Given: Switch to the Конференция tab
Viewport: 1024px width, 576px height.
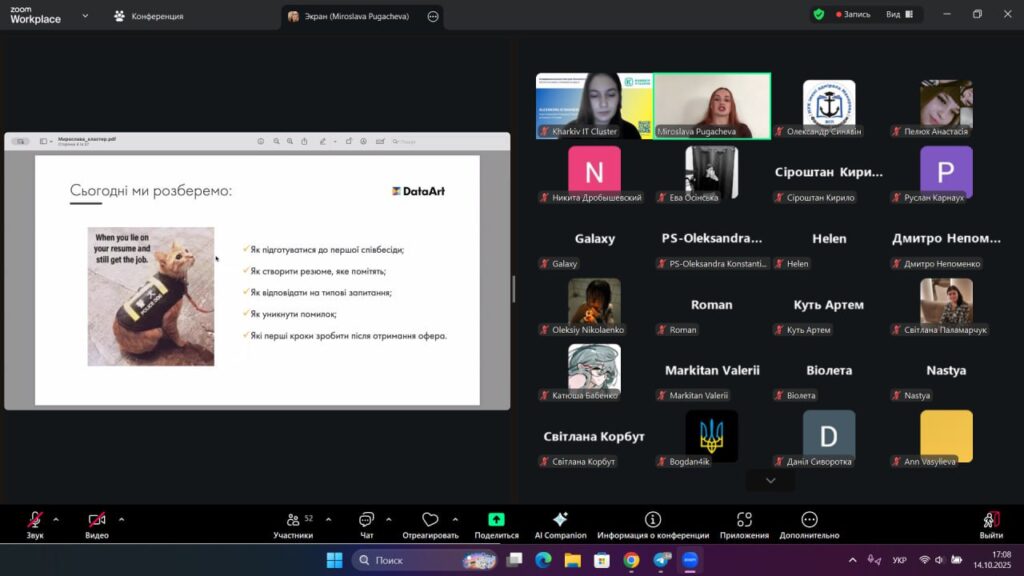Looking at the screenshot, I should (x=148, y=16).
